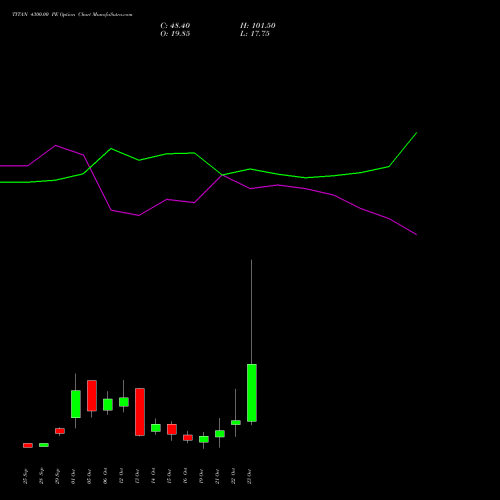Viewport: 500px width, 500px height.
Task: Select the 21 Oct date label
Action: 217,476
